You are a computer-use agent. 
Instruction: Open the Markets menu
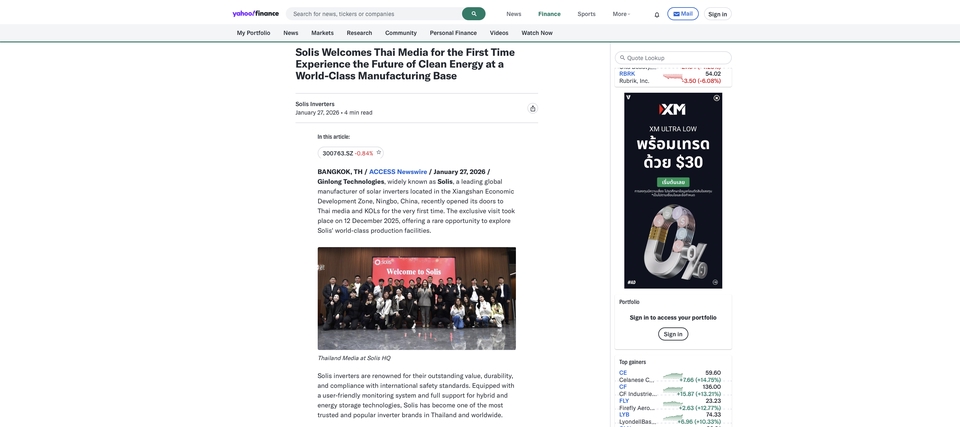[322, 33]
